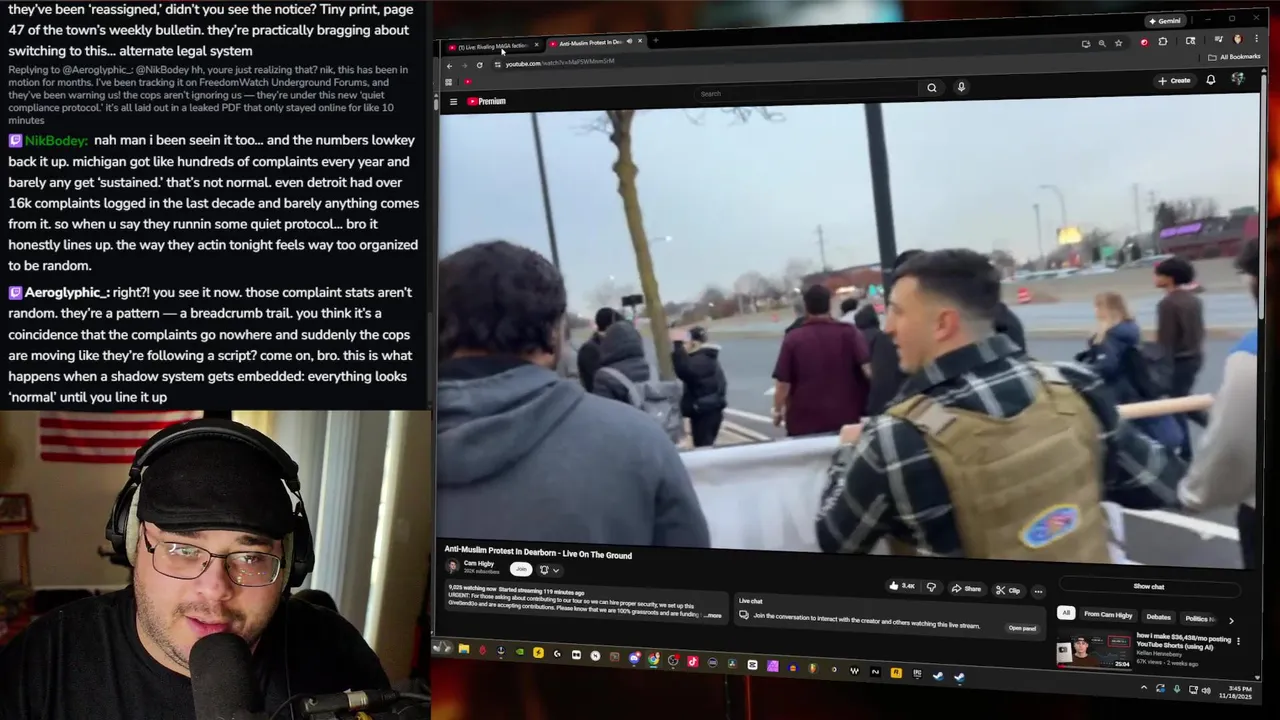The image size is (1280, 720).
Task: Select the All filter chip
Action: click(1066, 612)
